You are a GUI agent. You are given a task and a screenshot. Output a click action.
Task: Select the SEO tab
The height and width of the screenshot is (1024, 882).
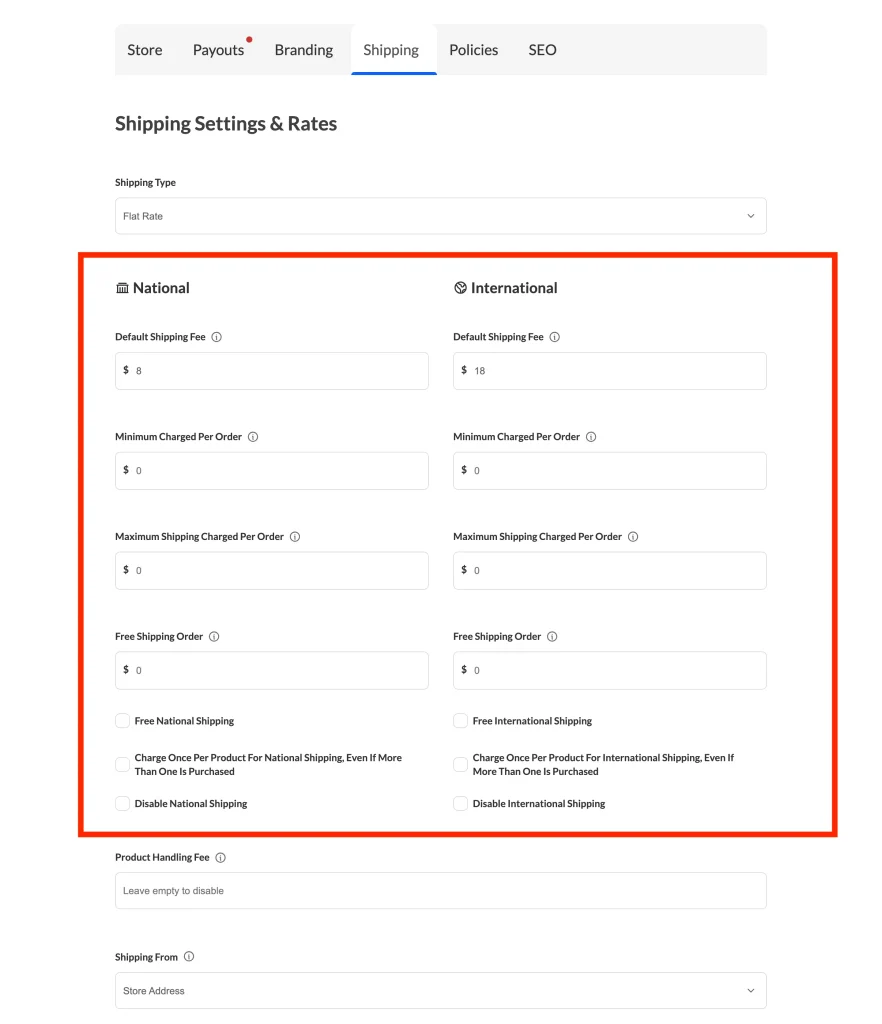coord(543,50)
